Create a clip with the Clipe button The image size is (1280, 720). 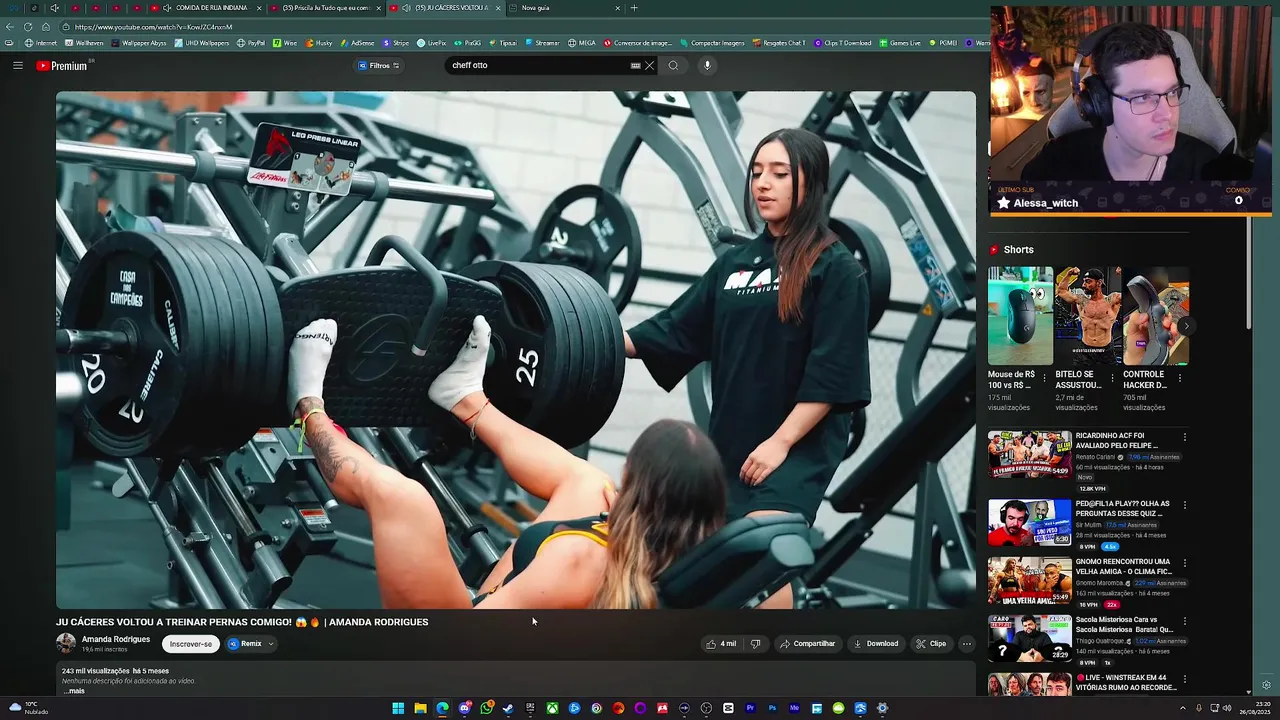pos(931,644)
